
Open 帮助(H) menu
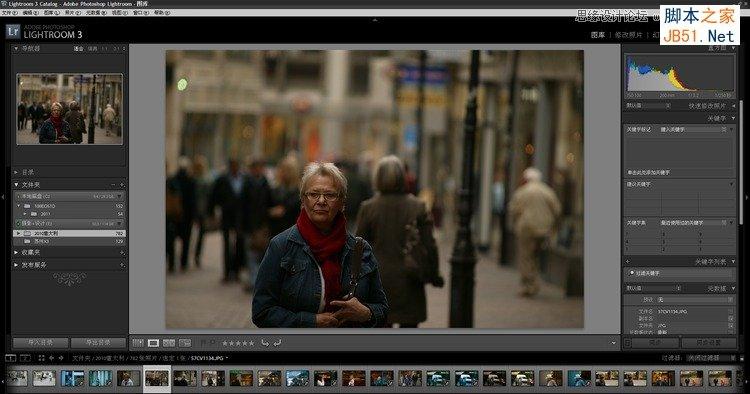point(162,13)
